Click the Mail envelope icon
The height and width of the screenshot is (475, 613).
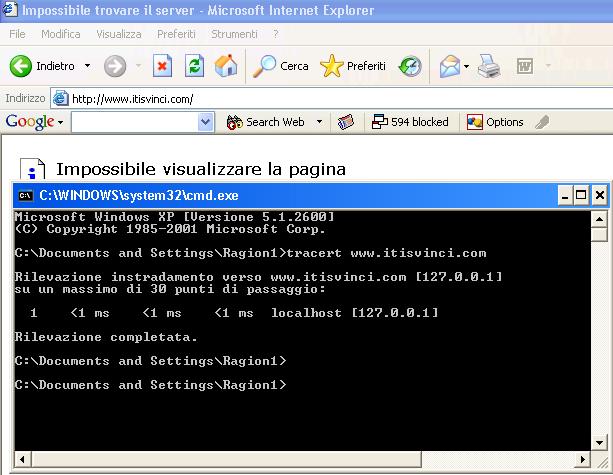coord(450,66)
